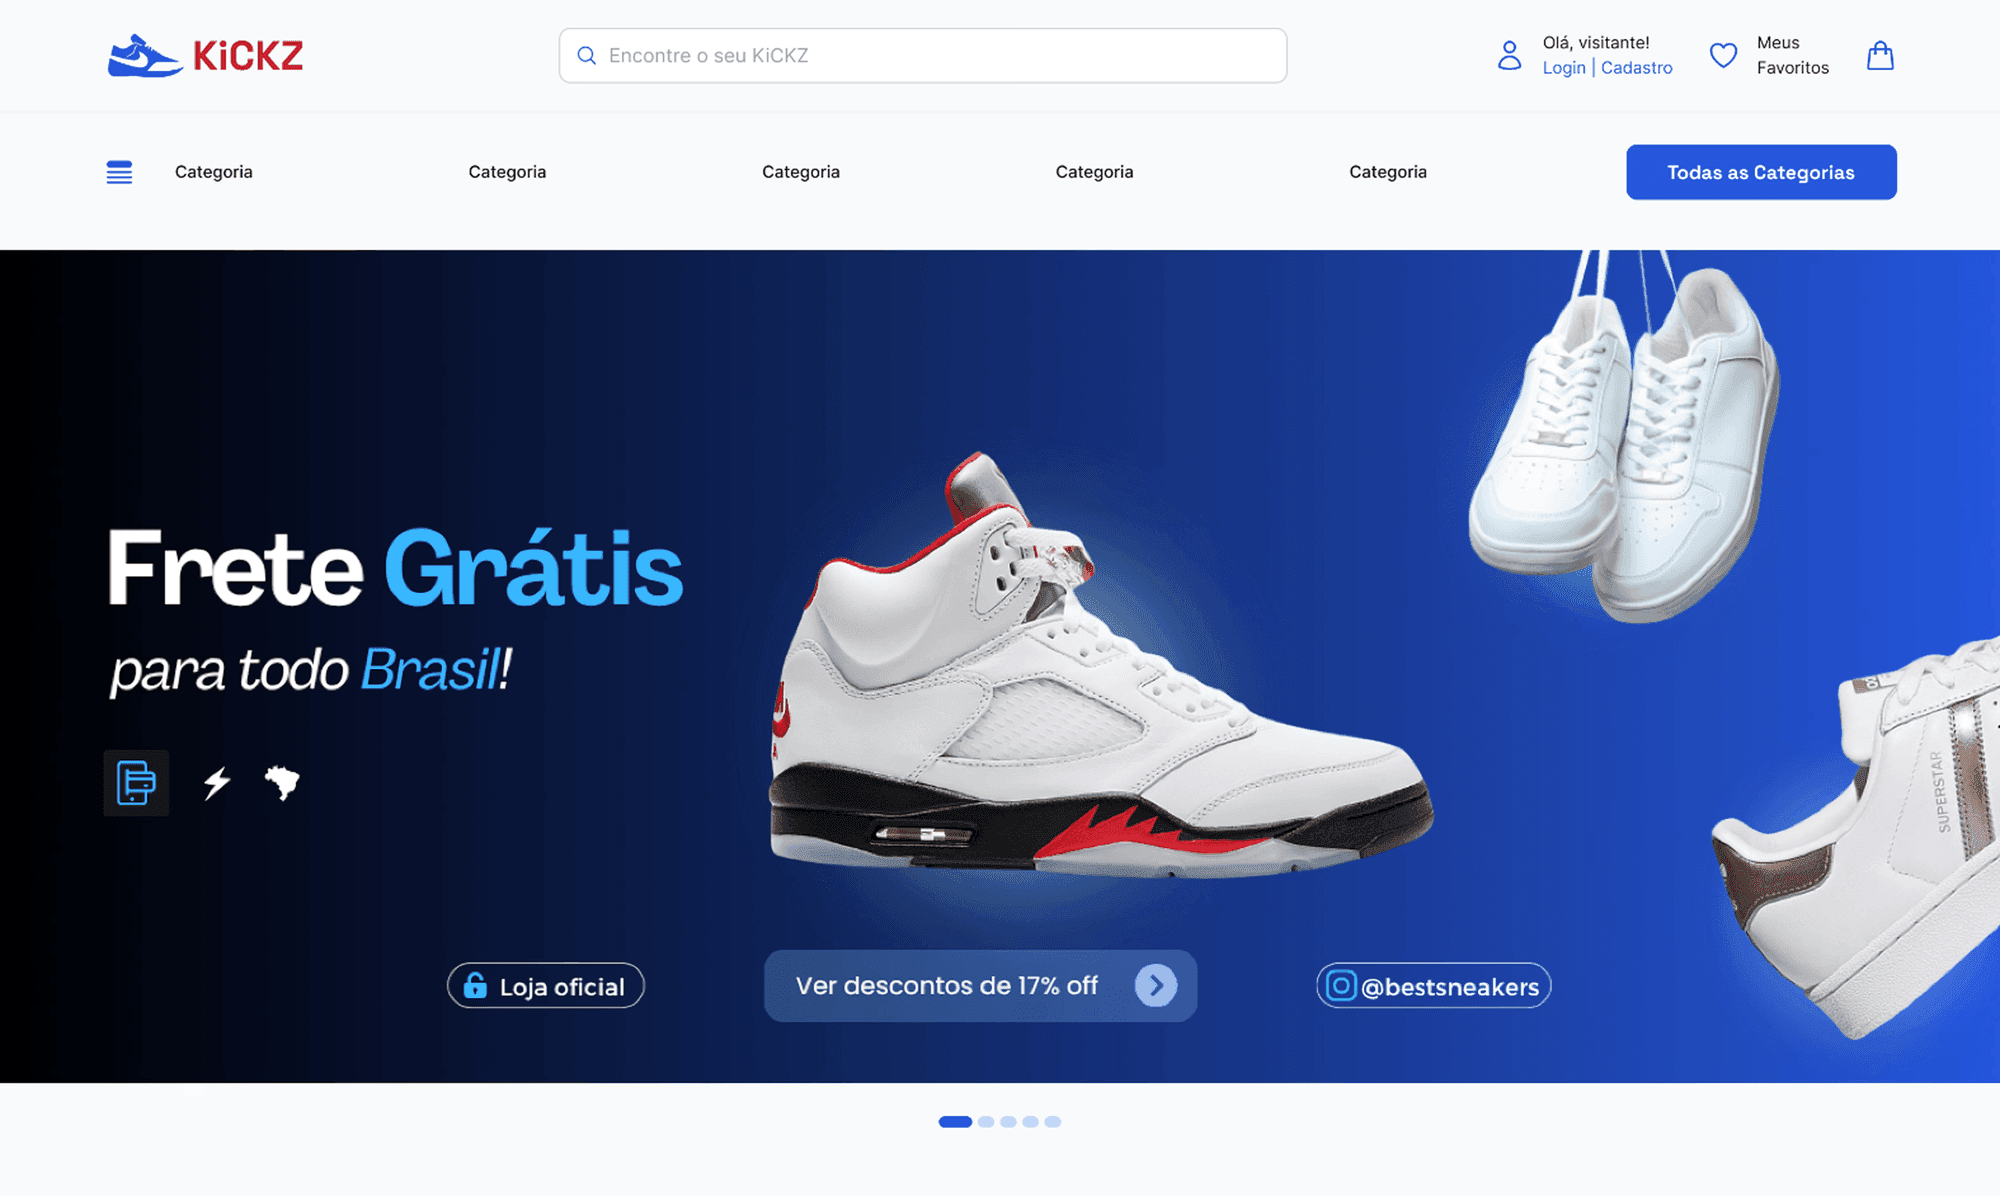Viewport: 2000px width, 1196px height.
Task: Click the lock icon in Loja oficial
Action: tap(475, 986)
